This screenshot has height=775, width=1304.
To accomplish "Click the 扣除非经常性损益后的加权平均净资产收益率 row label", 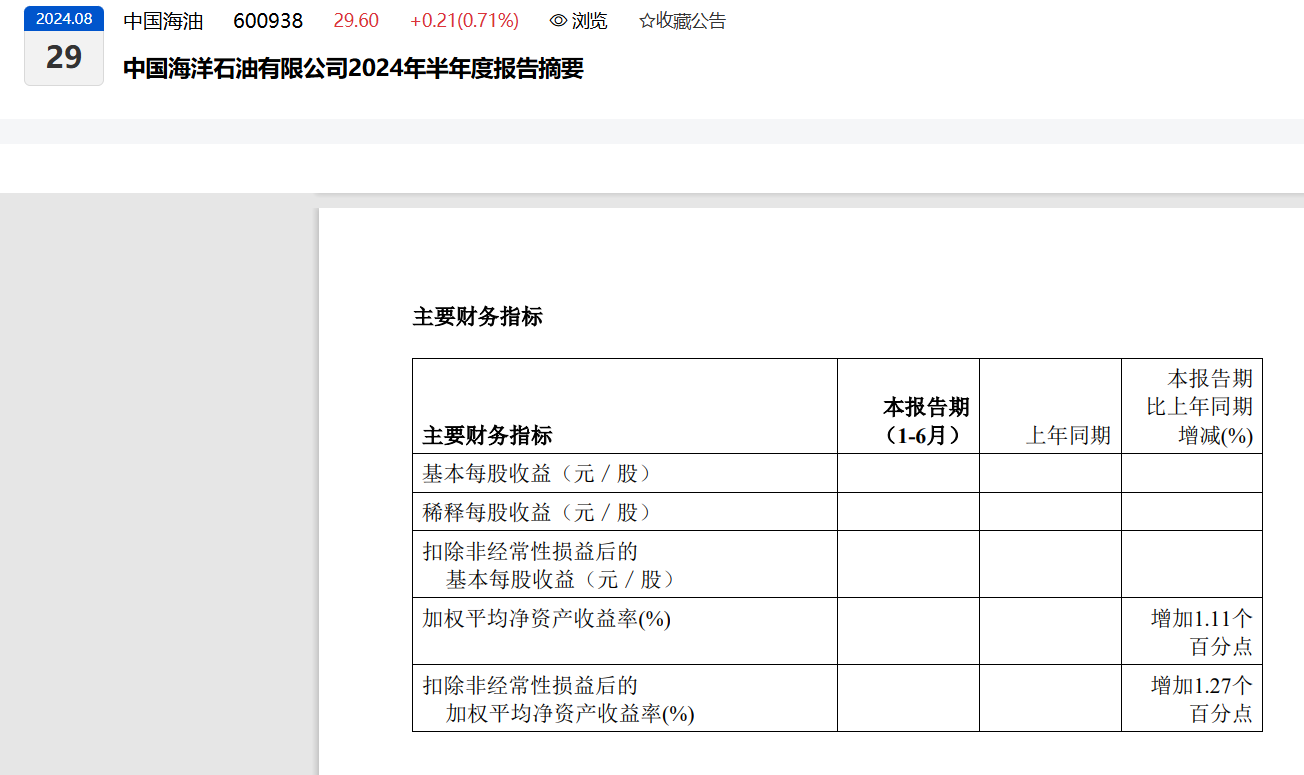I will (559, 700).
